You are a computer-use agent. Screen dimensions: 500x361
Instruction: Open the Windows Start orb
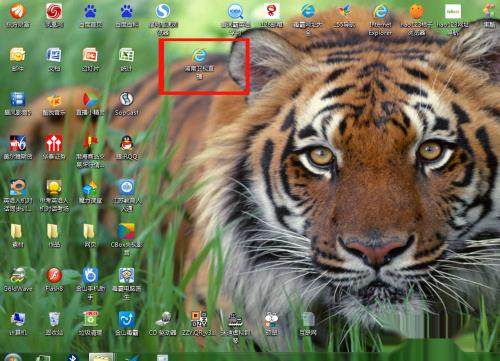[x=12, y=357]
